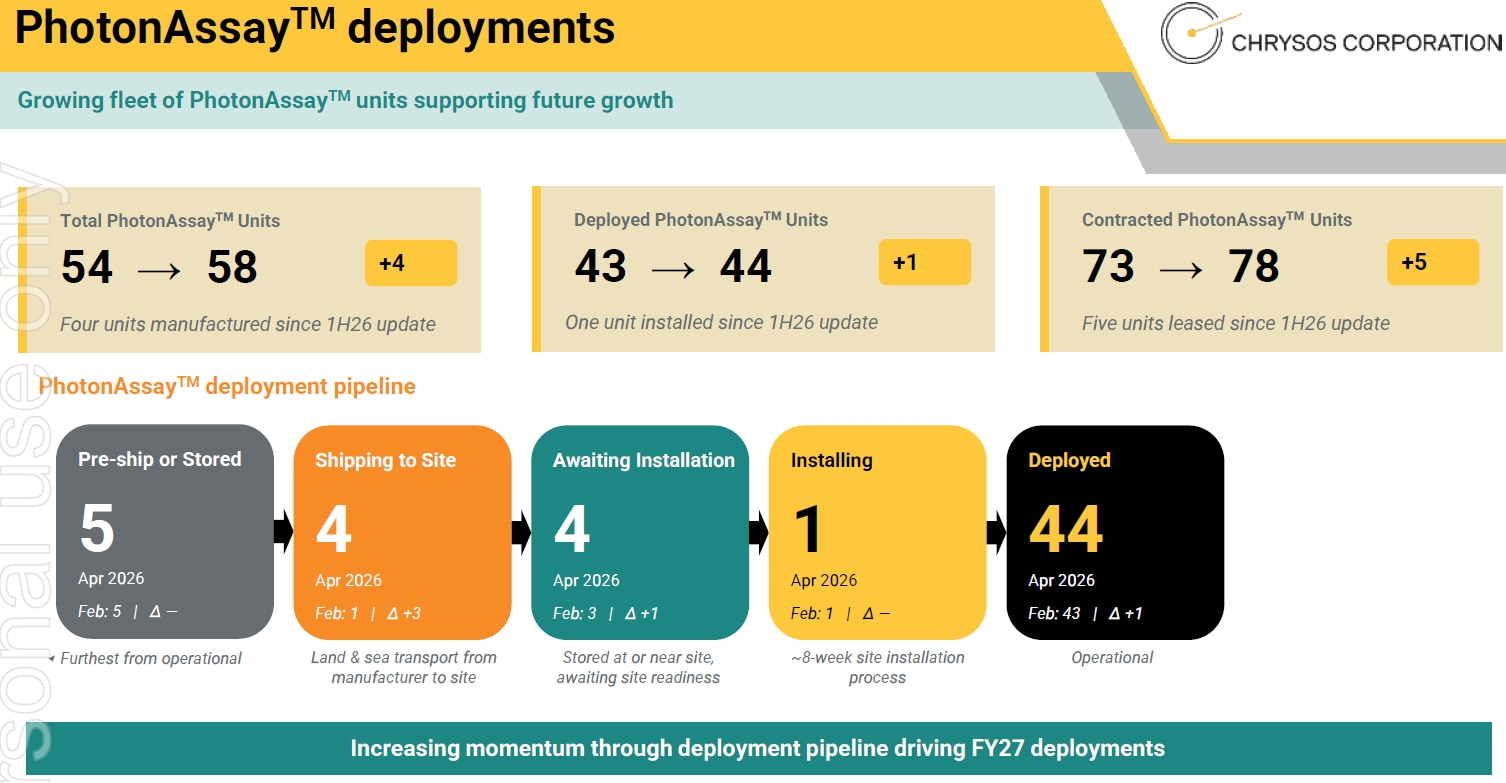The height and width of the screenshot is (783, 1506).
Task: Click "Land & sea transport from manufacturer" caption
Action: [404, 667]
